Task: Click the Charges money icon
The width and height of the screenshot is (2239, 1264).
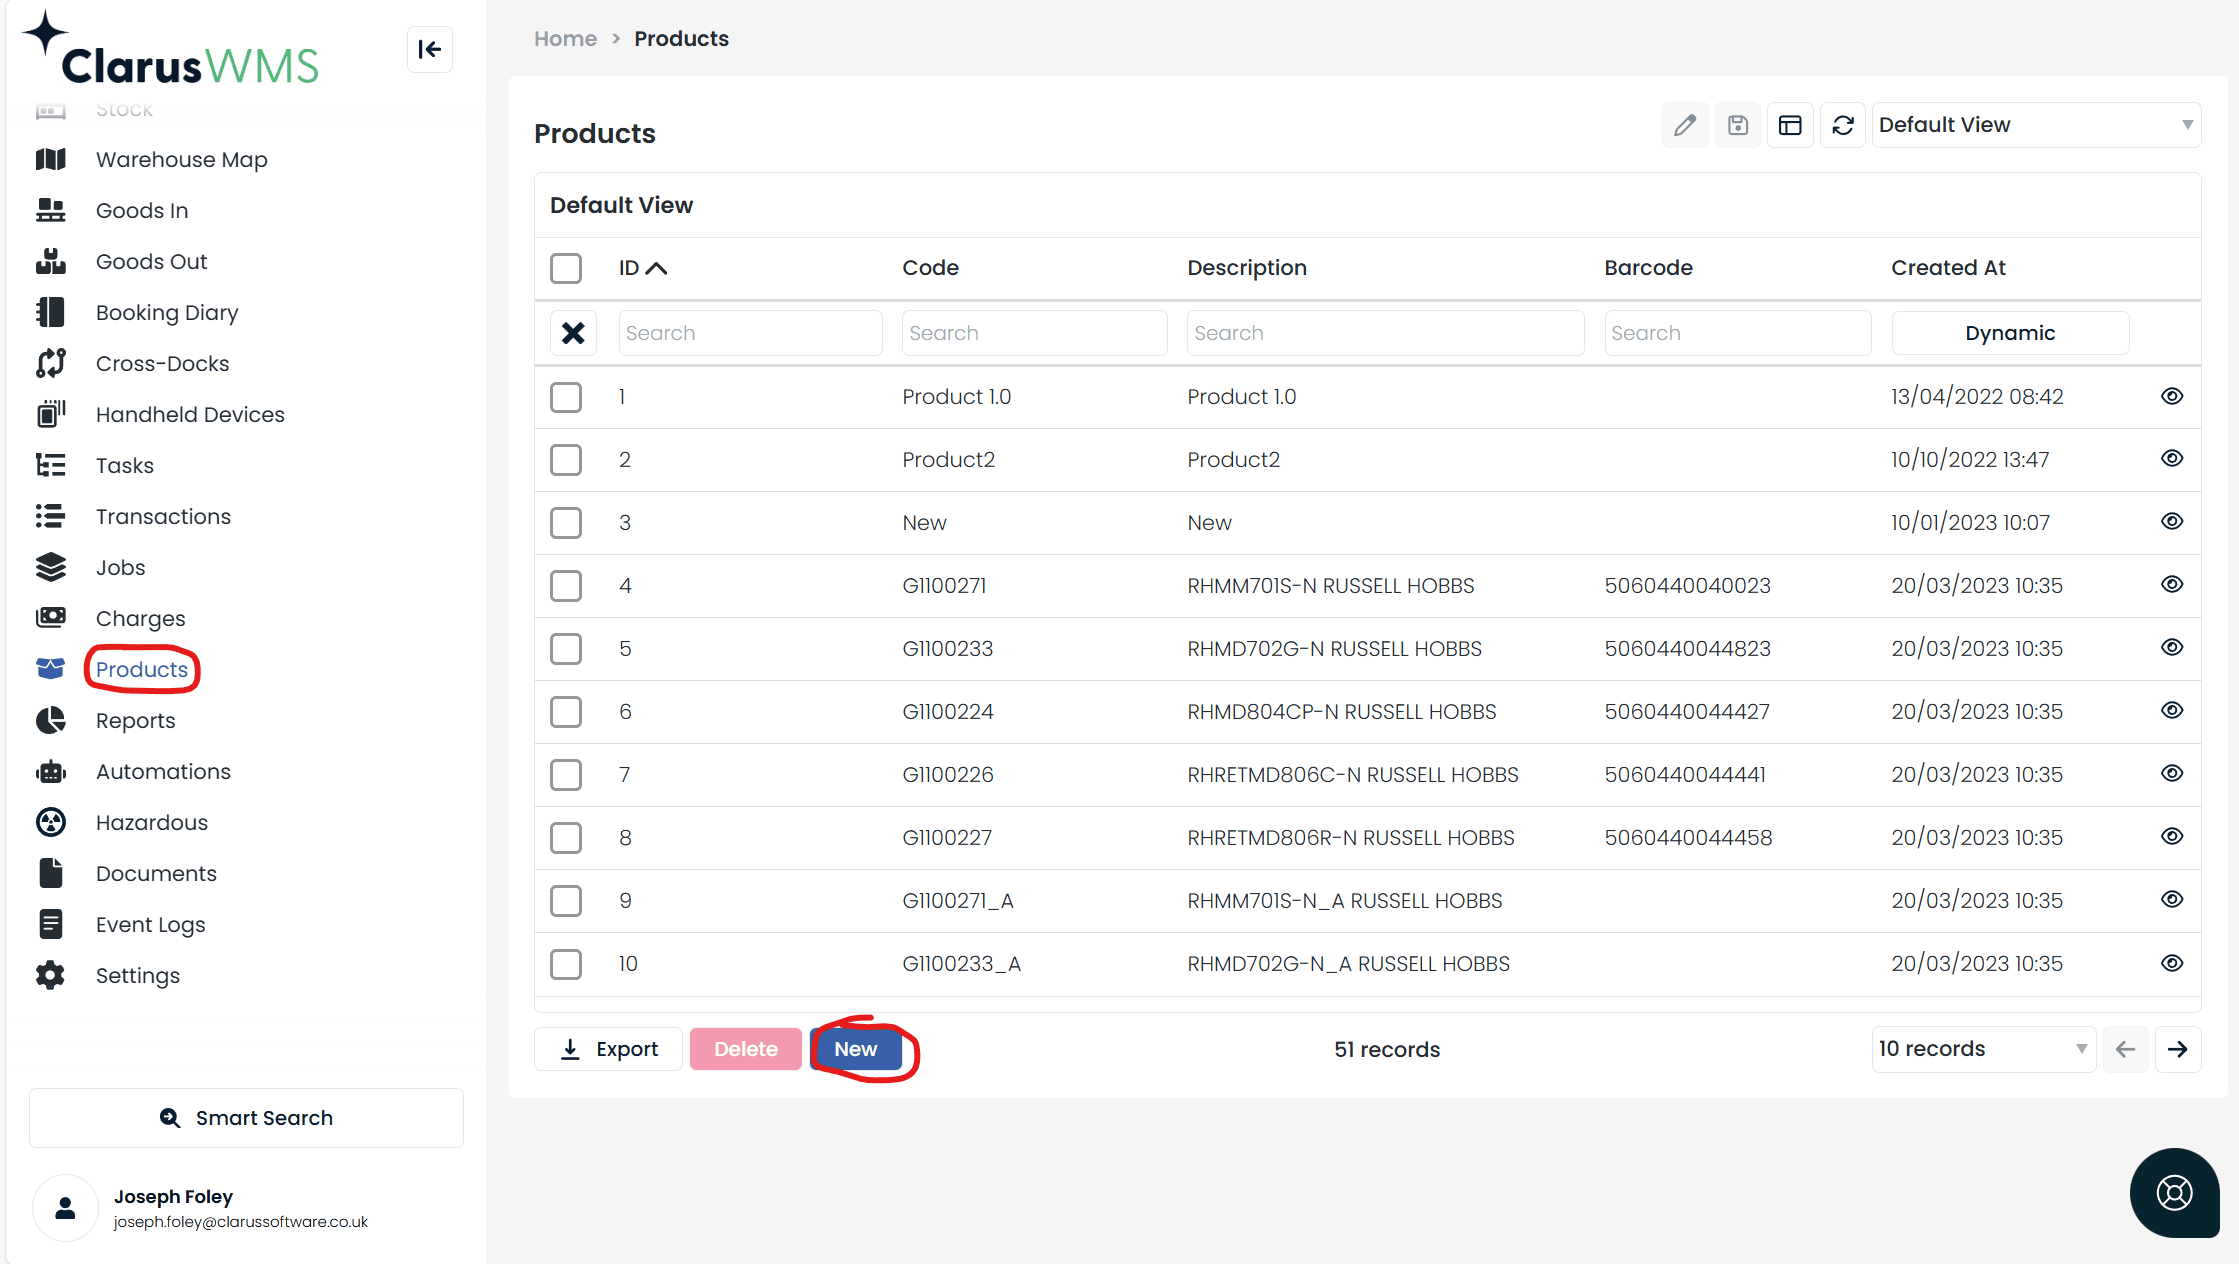Action: coord(51,619)
